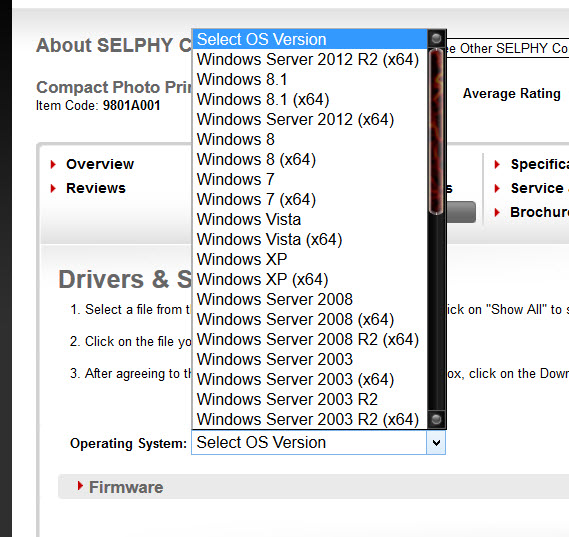This screenshot has height=537, width=569.
Task: Select Windows Server 2003 R2
Action: point(310,399)
